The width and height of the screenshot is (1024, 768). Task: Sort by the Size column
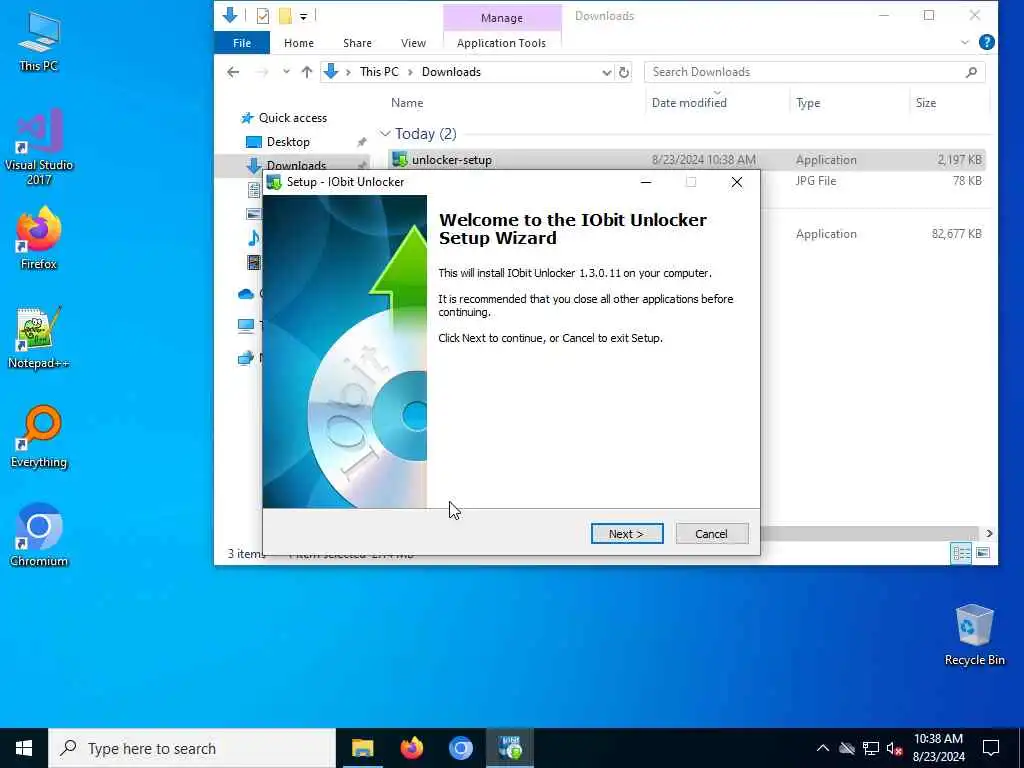tap(925, 103)
